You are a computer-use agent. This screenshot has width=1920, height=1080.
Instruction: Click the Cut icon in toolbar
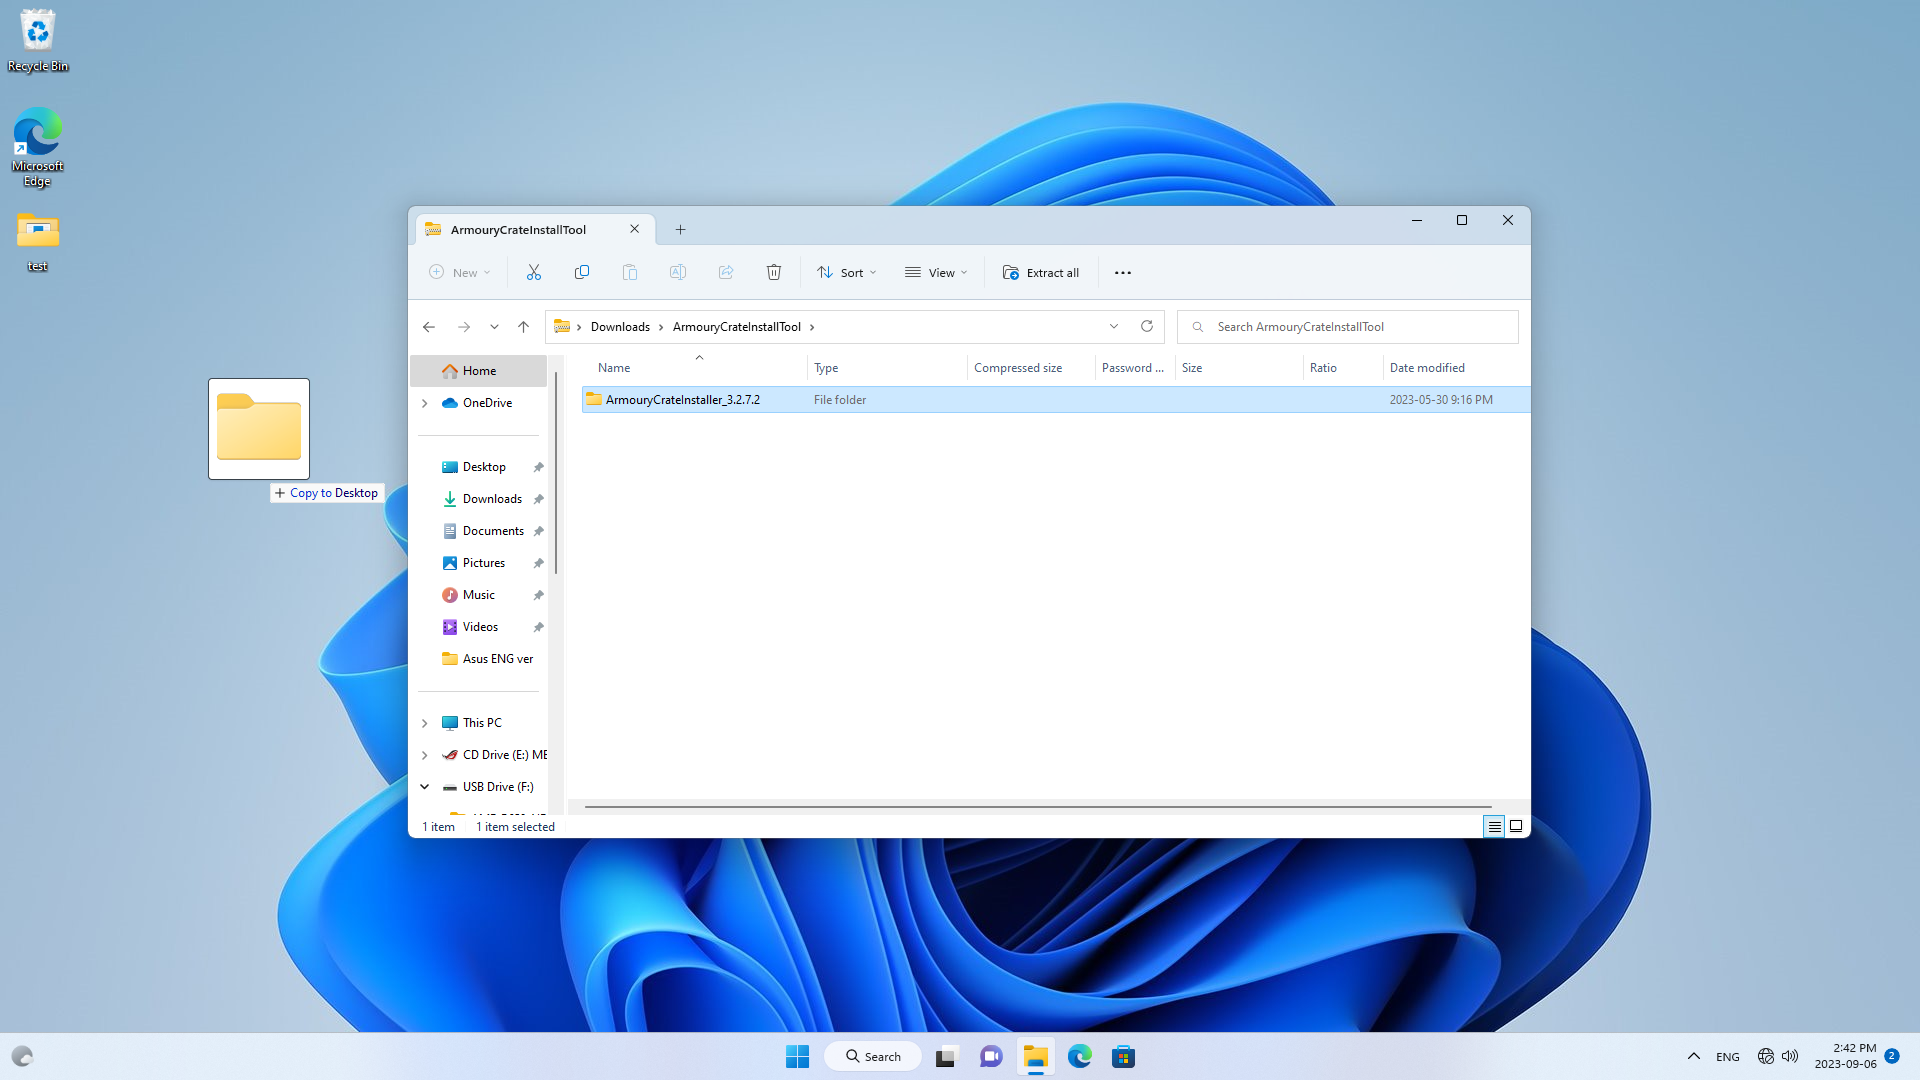tap(534, 272)
